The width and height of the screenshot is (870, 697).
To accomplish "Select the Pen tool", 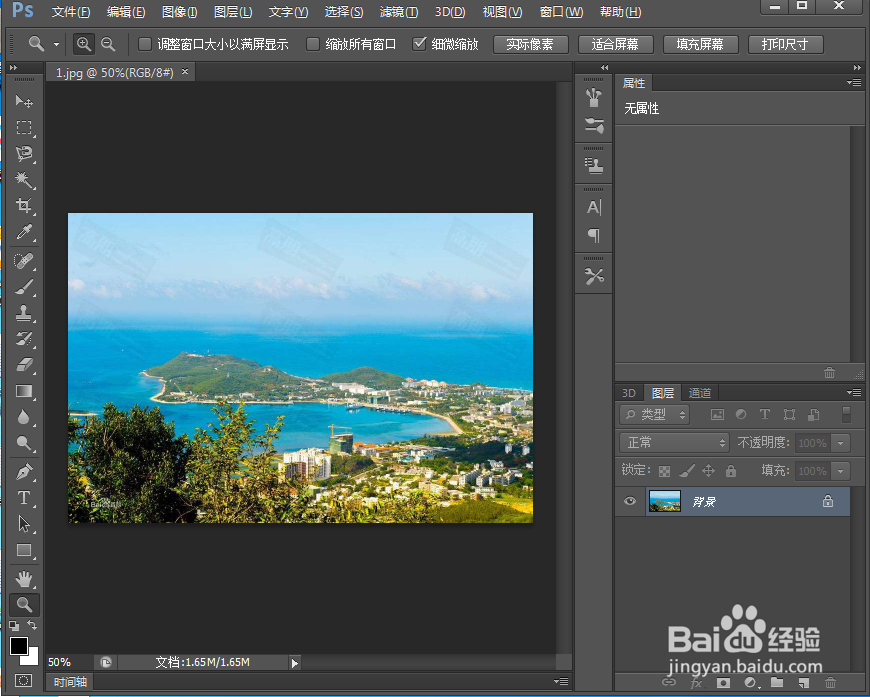I will coord(24,472).
